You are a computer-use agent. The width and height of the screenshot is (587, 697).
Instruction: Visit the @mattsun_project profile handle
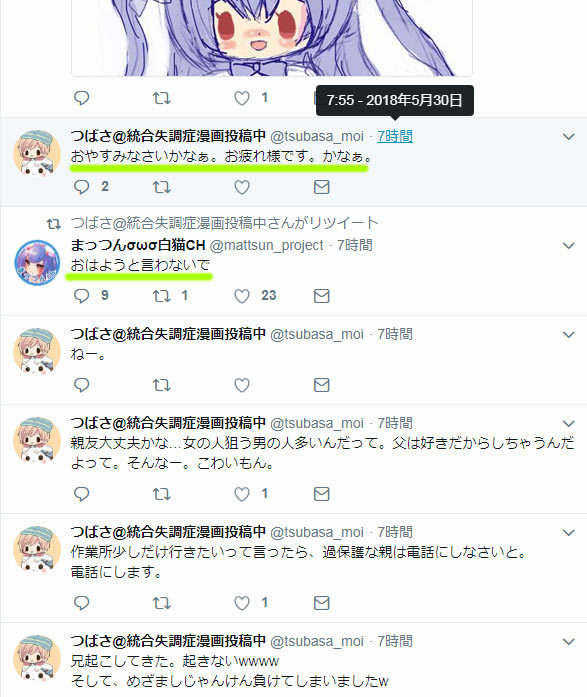pos(266,245)
